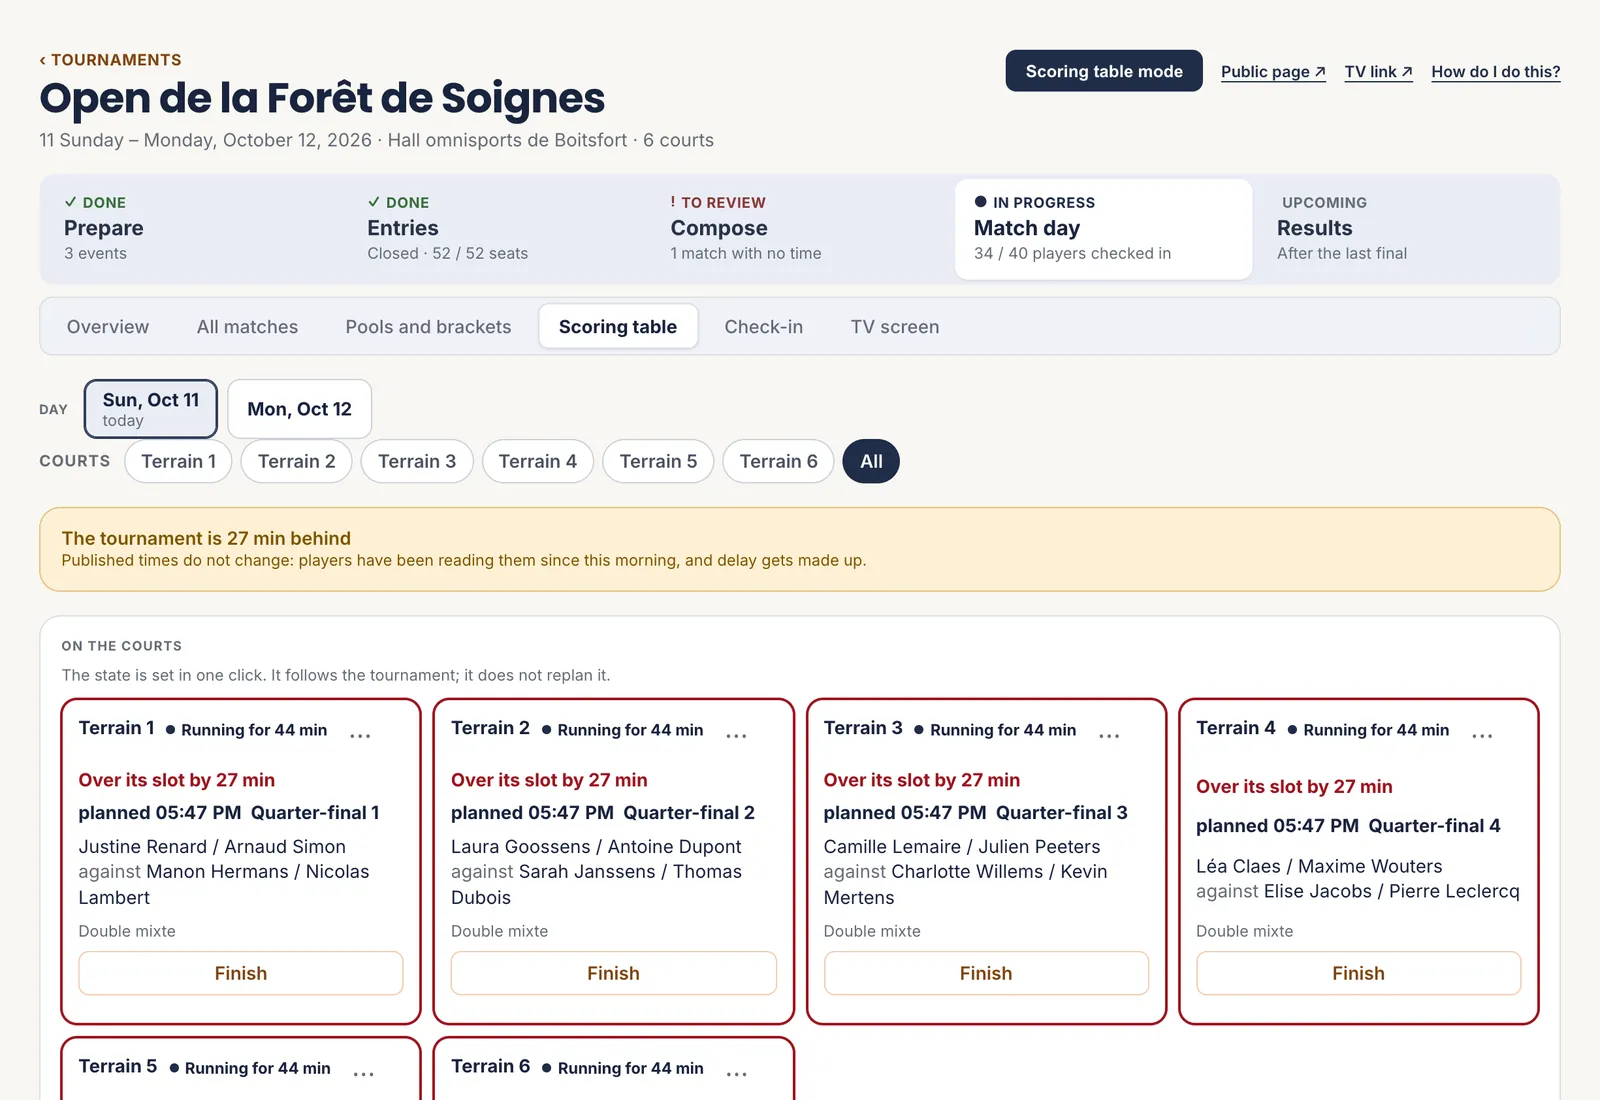
Task: Filter courts to Terrain 6
Action: 778,461
